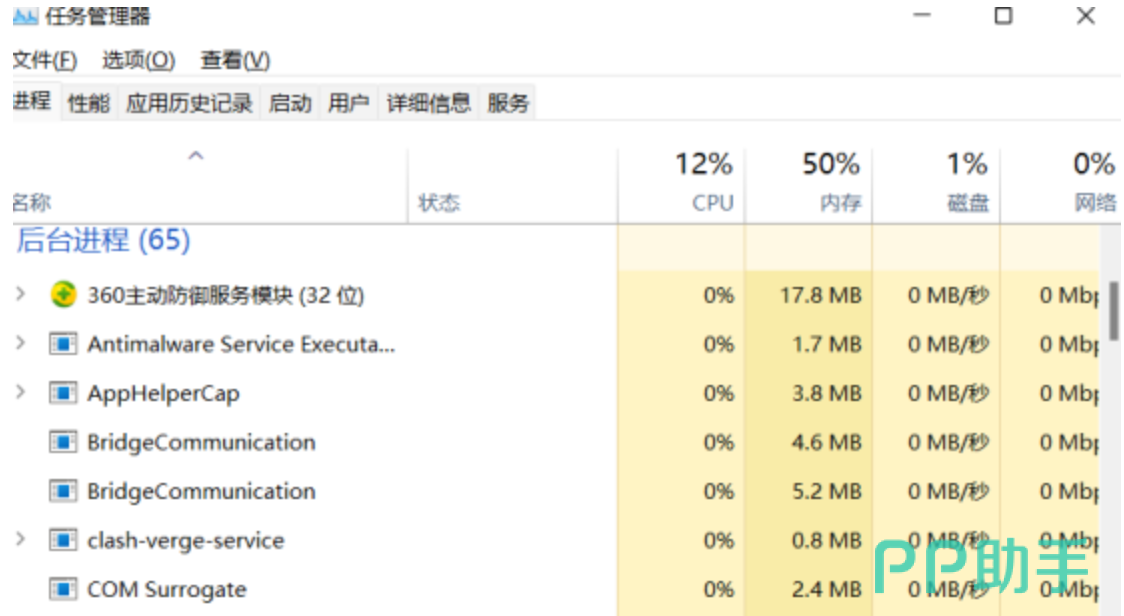
Task: Click the COM Surrogate process icon
Action: (x=63, y=589)
